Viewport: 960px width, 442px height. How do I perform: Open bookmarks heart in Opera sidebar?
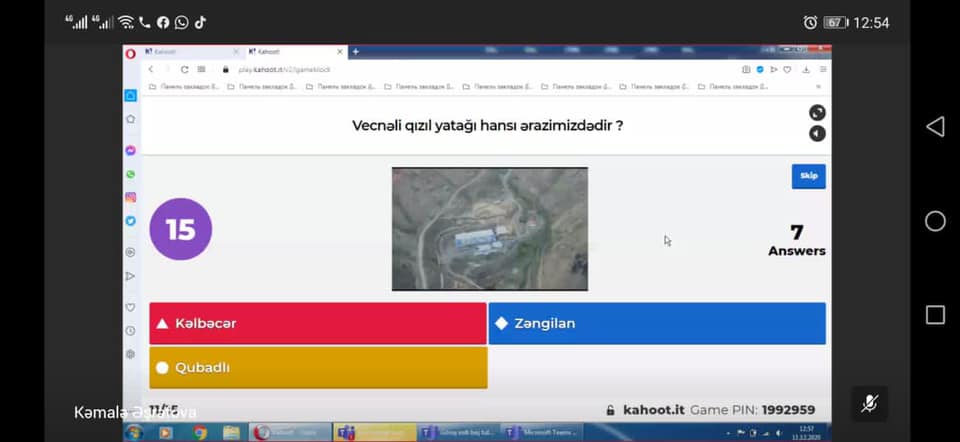[130, 307]
